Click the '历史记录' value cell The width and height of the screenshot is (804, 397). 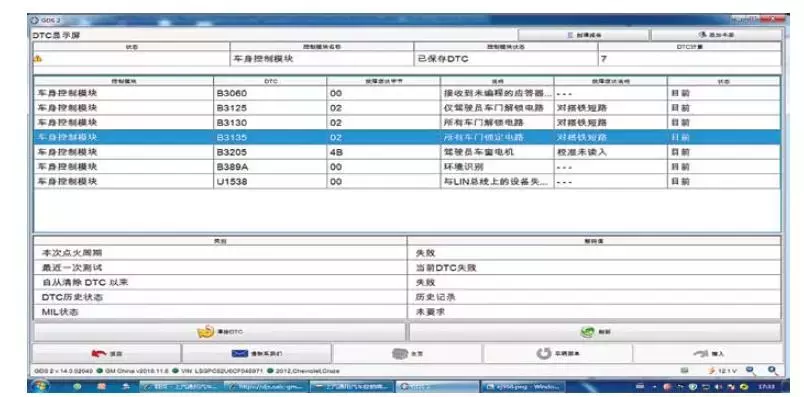[x=594, y=297]
